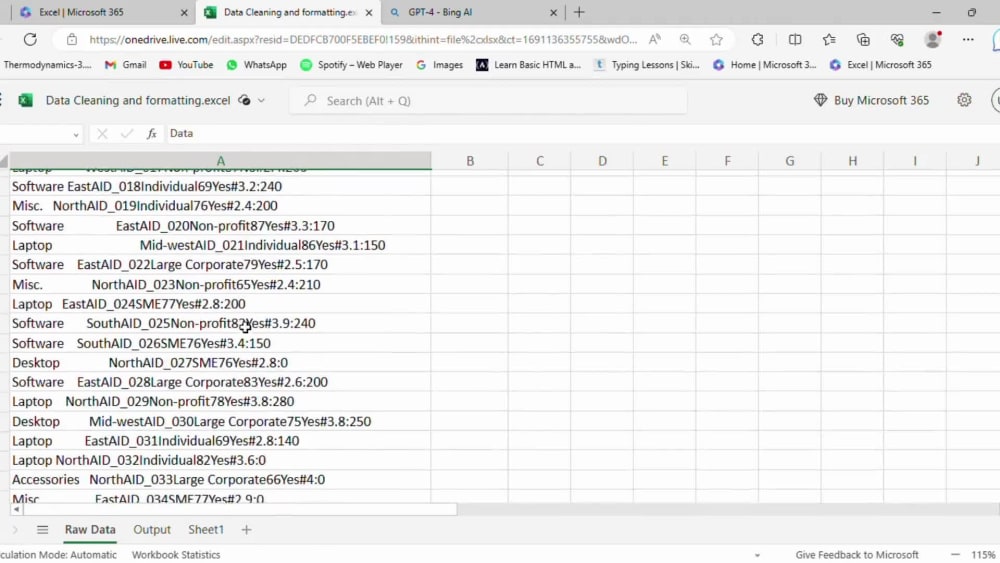Close the Data Cleaning and formatting browser tab
This screenshot has height=563, width=1000.
pyautogui.click(x=369, y=12)
